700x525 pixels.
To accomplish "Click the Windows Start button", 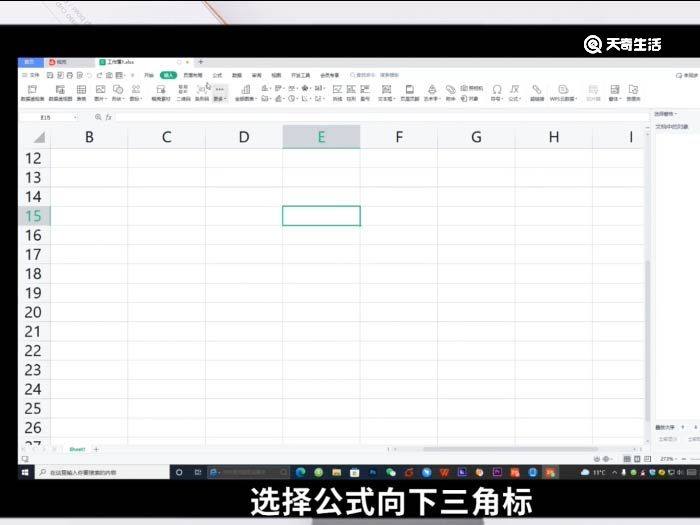I will pyautogui.click(x=25, y=472).
